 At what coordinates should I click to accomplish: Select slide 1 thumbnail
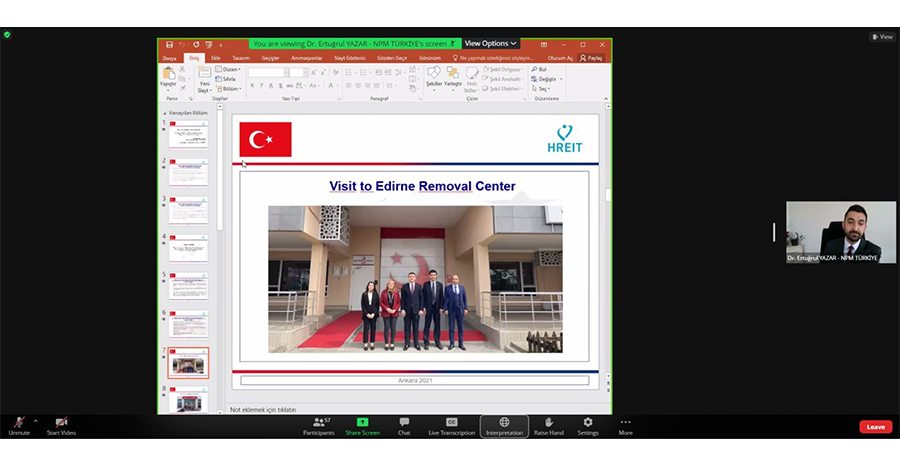[188, 134]
